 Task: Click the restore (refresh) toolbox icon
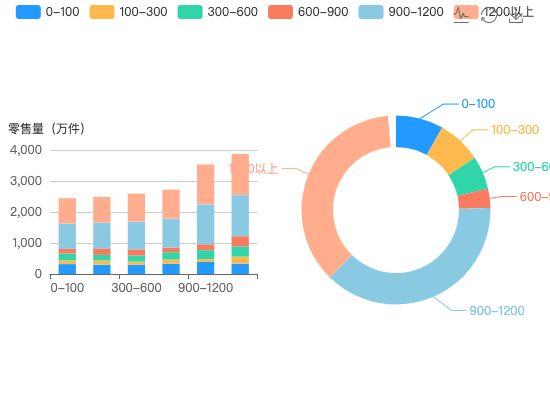[489, 15]
